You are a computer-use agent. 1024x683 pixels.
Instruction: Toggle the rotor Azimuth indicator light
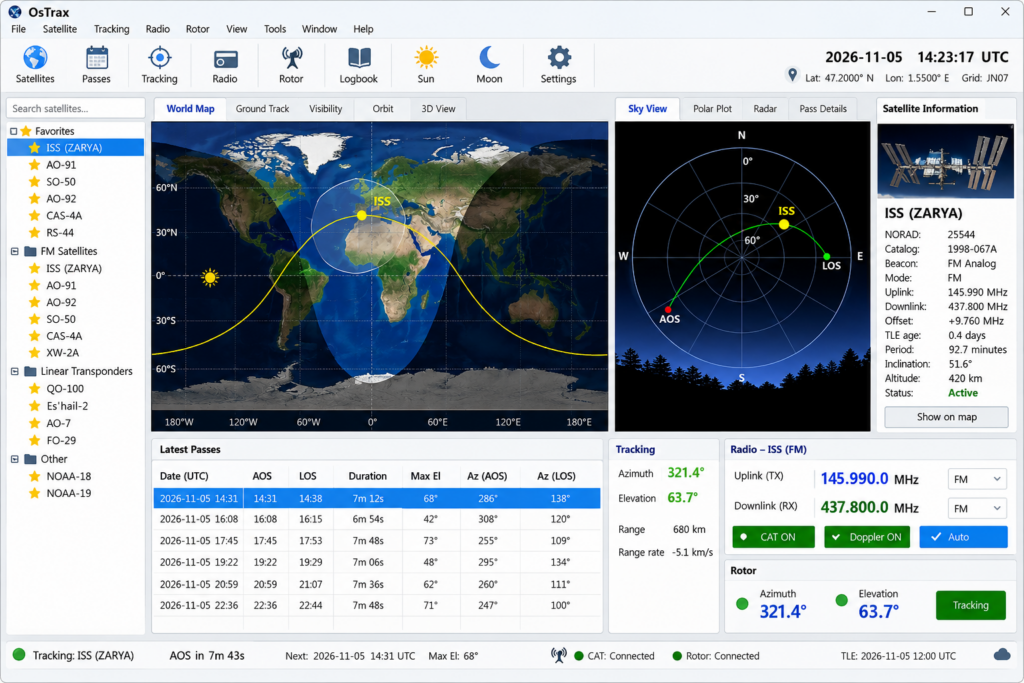tap(742, 603)
